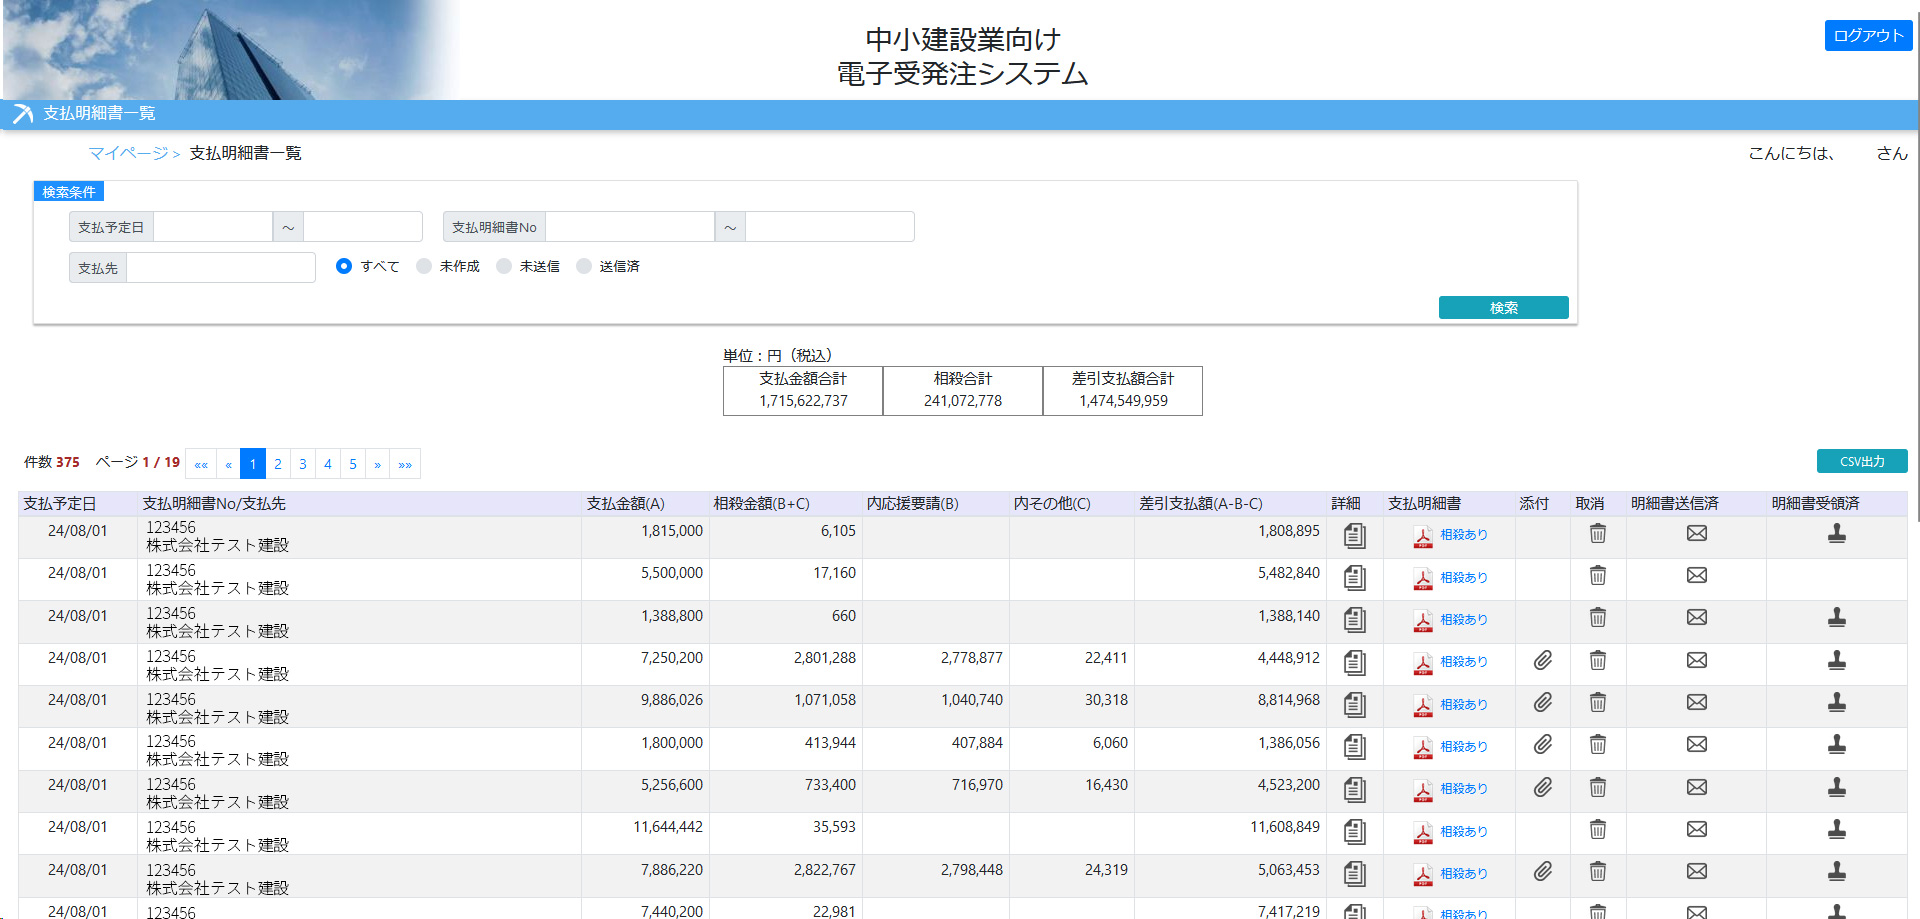Click 1,474,549,959 total value
1920x919 pixels.
pyautogui.click(x=1123, y=401)
